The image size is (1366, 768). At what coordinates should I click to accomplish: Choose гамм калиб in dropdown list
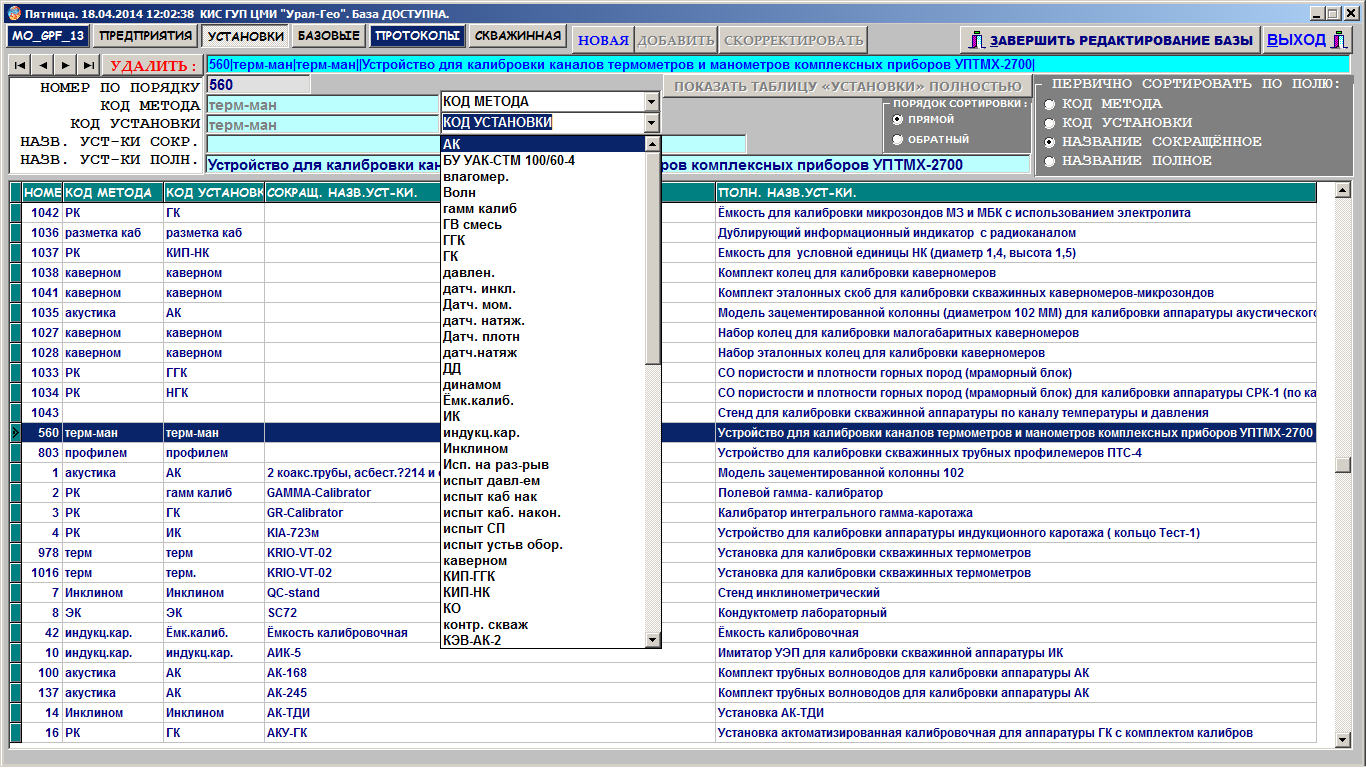543,209
